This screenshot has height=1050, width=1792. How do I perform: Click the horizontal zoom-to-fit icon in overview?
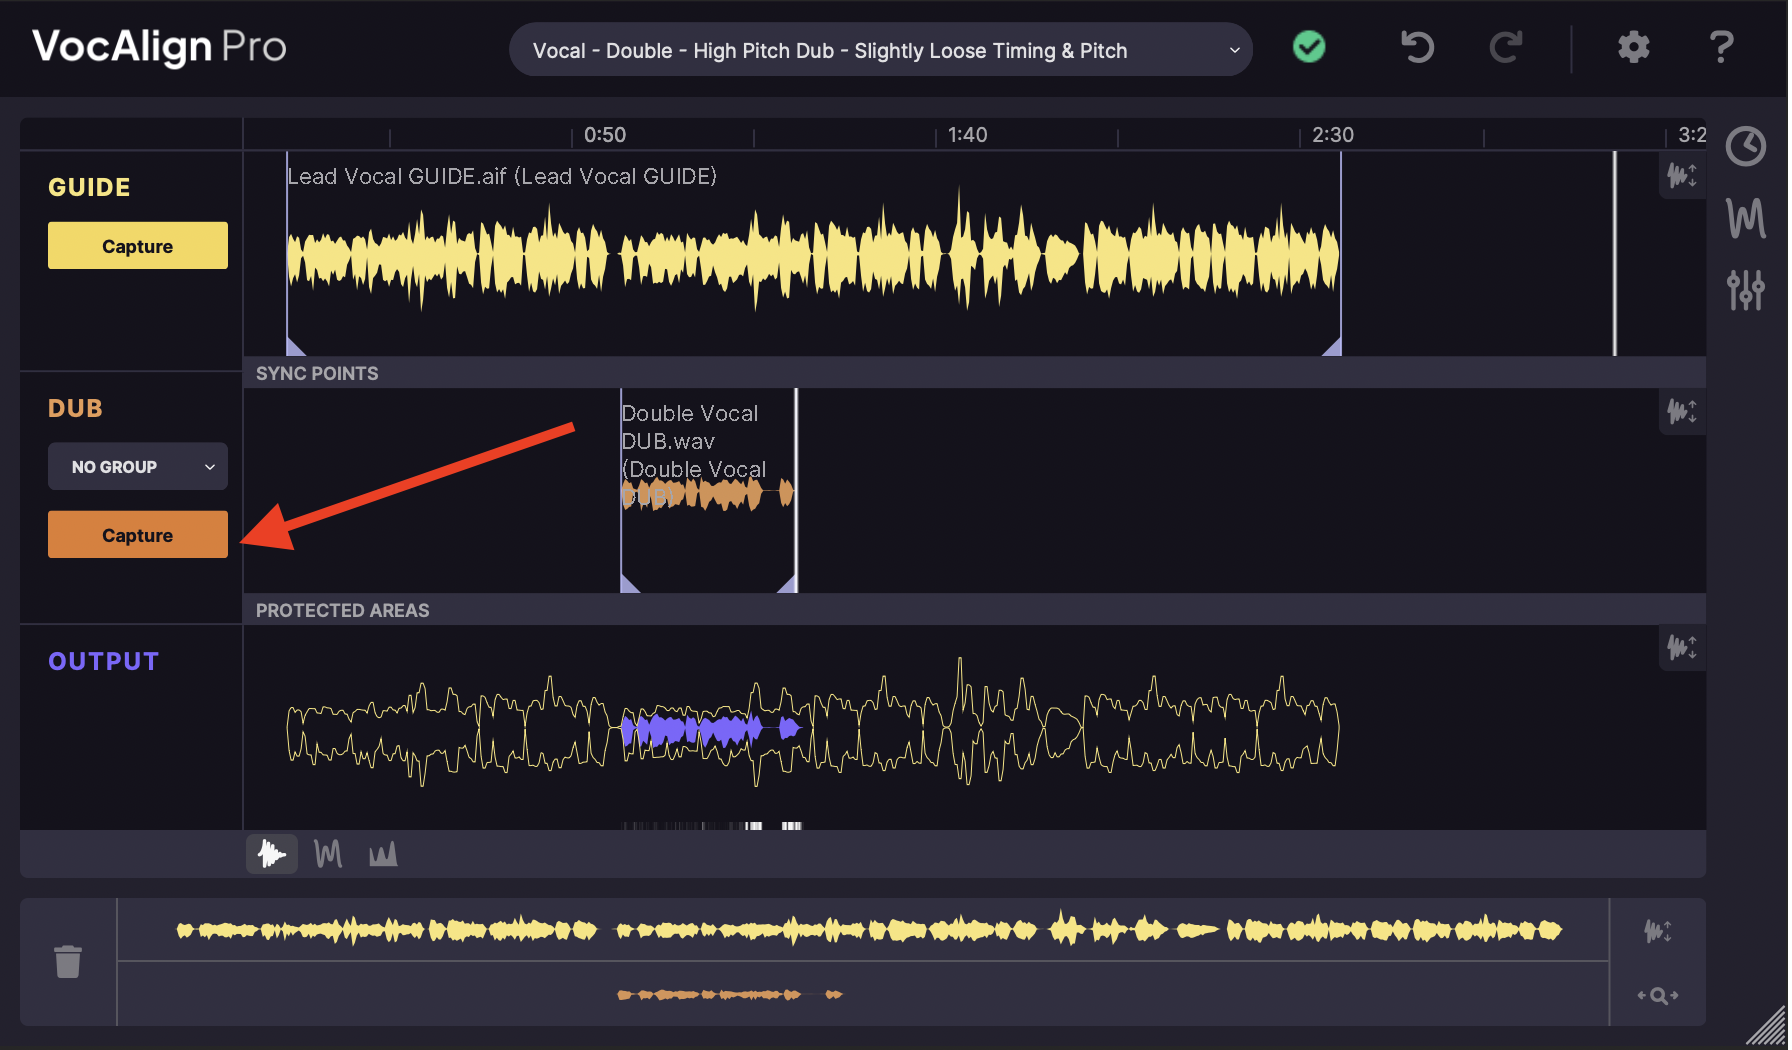click(1657, 995)
